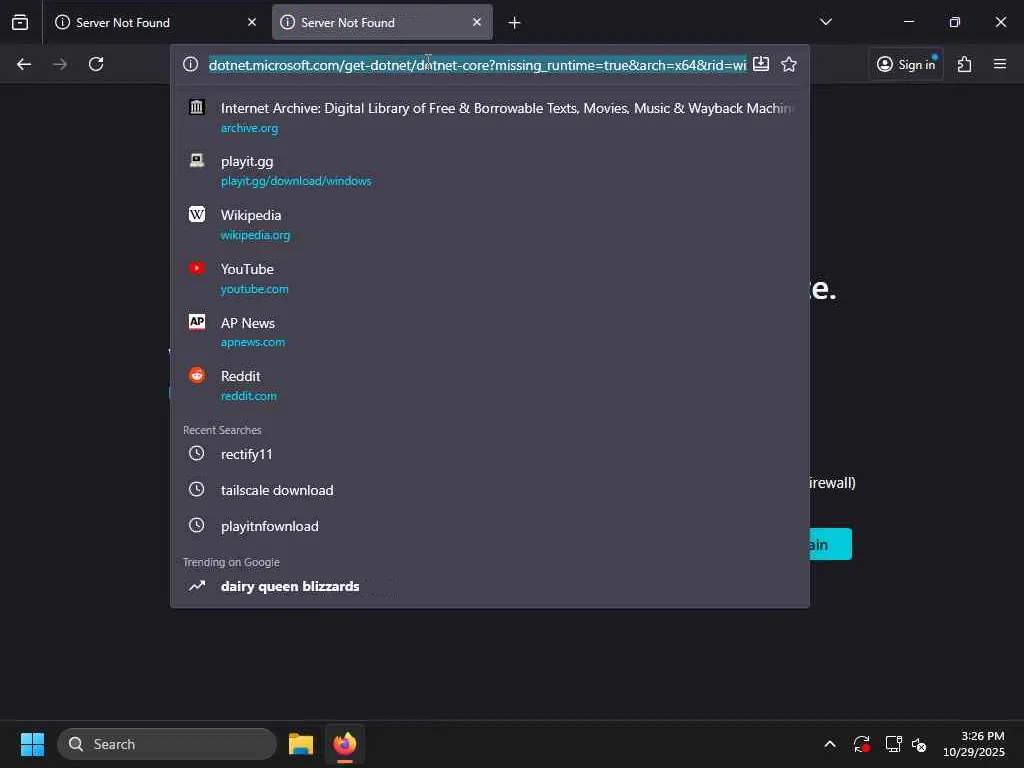The width and height of the screenshot is (1024, 768).
Task: Open the network tray icon
Action: (893, 744)
